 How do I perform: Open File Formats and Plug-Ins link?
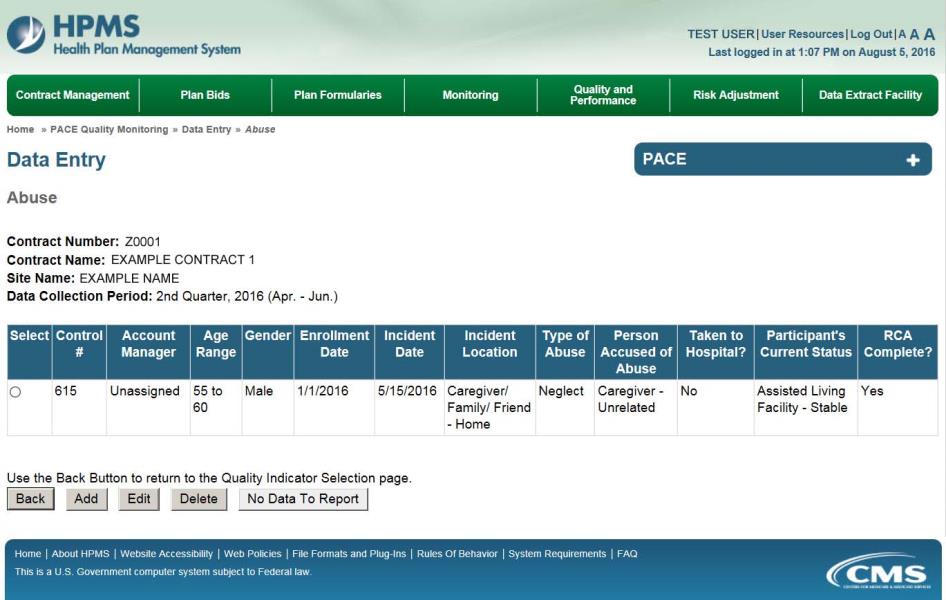pyautogui.click(x=349, y=554)
